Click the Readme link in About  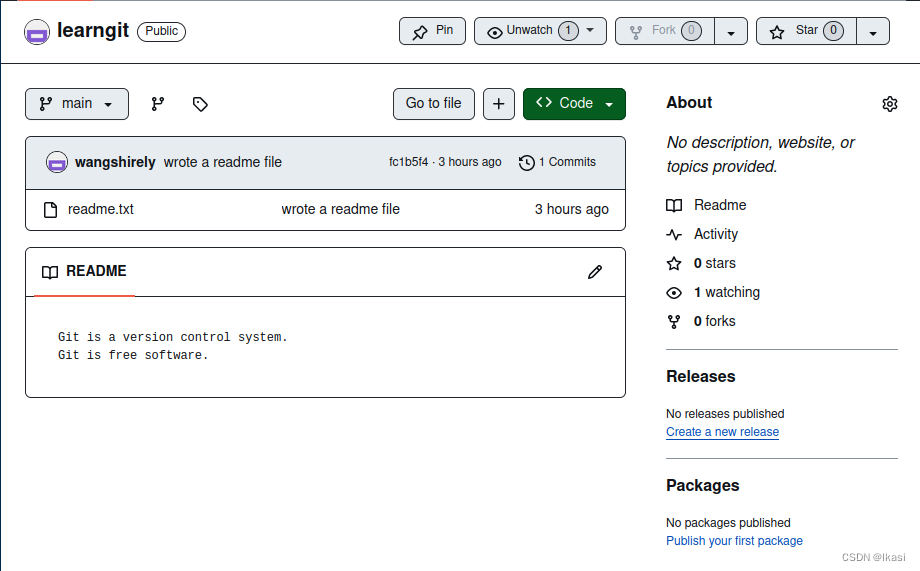click(x=720, y=205)
